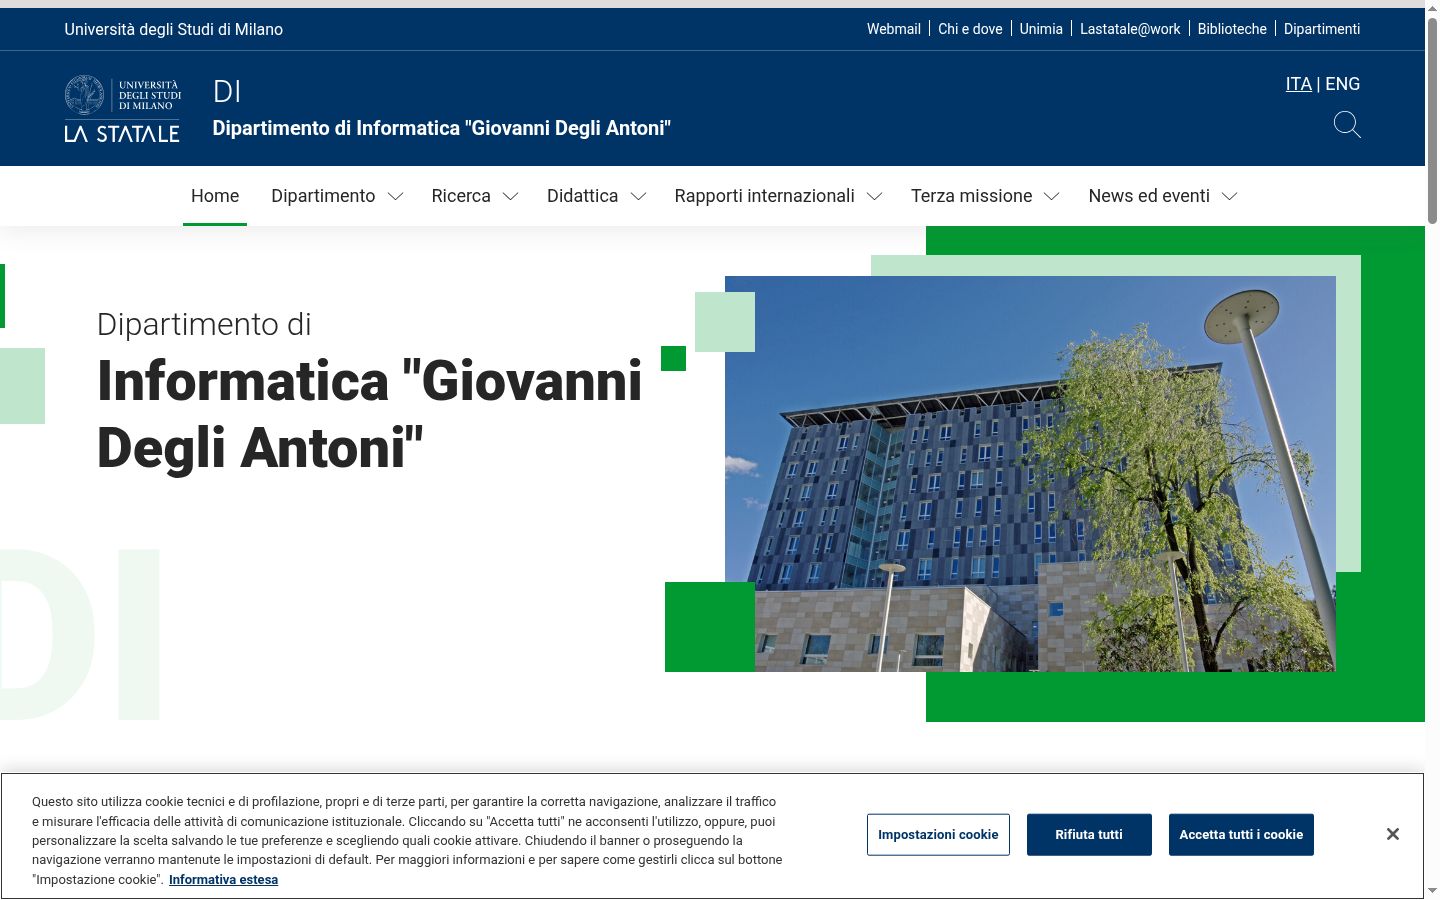Click the department building photo
Image resolution: width=1440 pixels, height=900 pixels.
click(1030, 474)
